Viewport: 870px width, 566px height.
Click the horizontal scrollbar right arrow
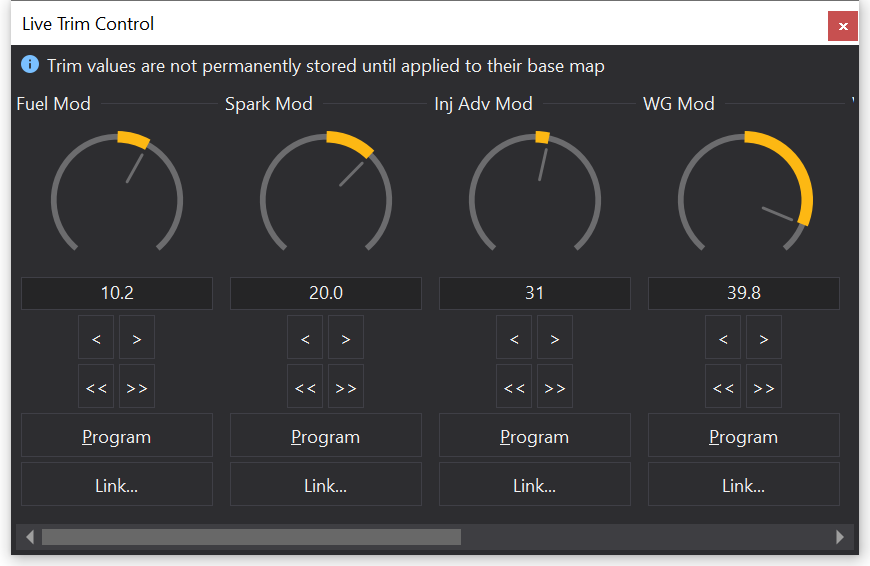click(x=840, y=537)
